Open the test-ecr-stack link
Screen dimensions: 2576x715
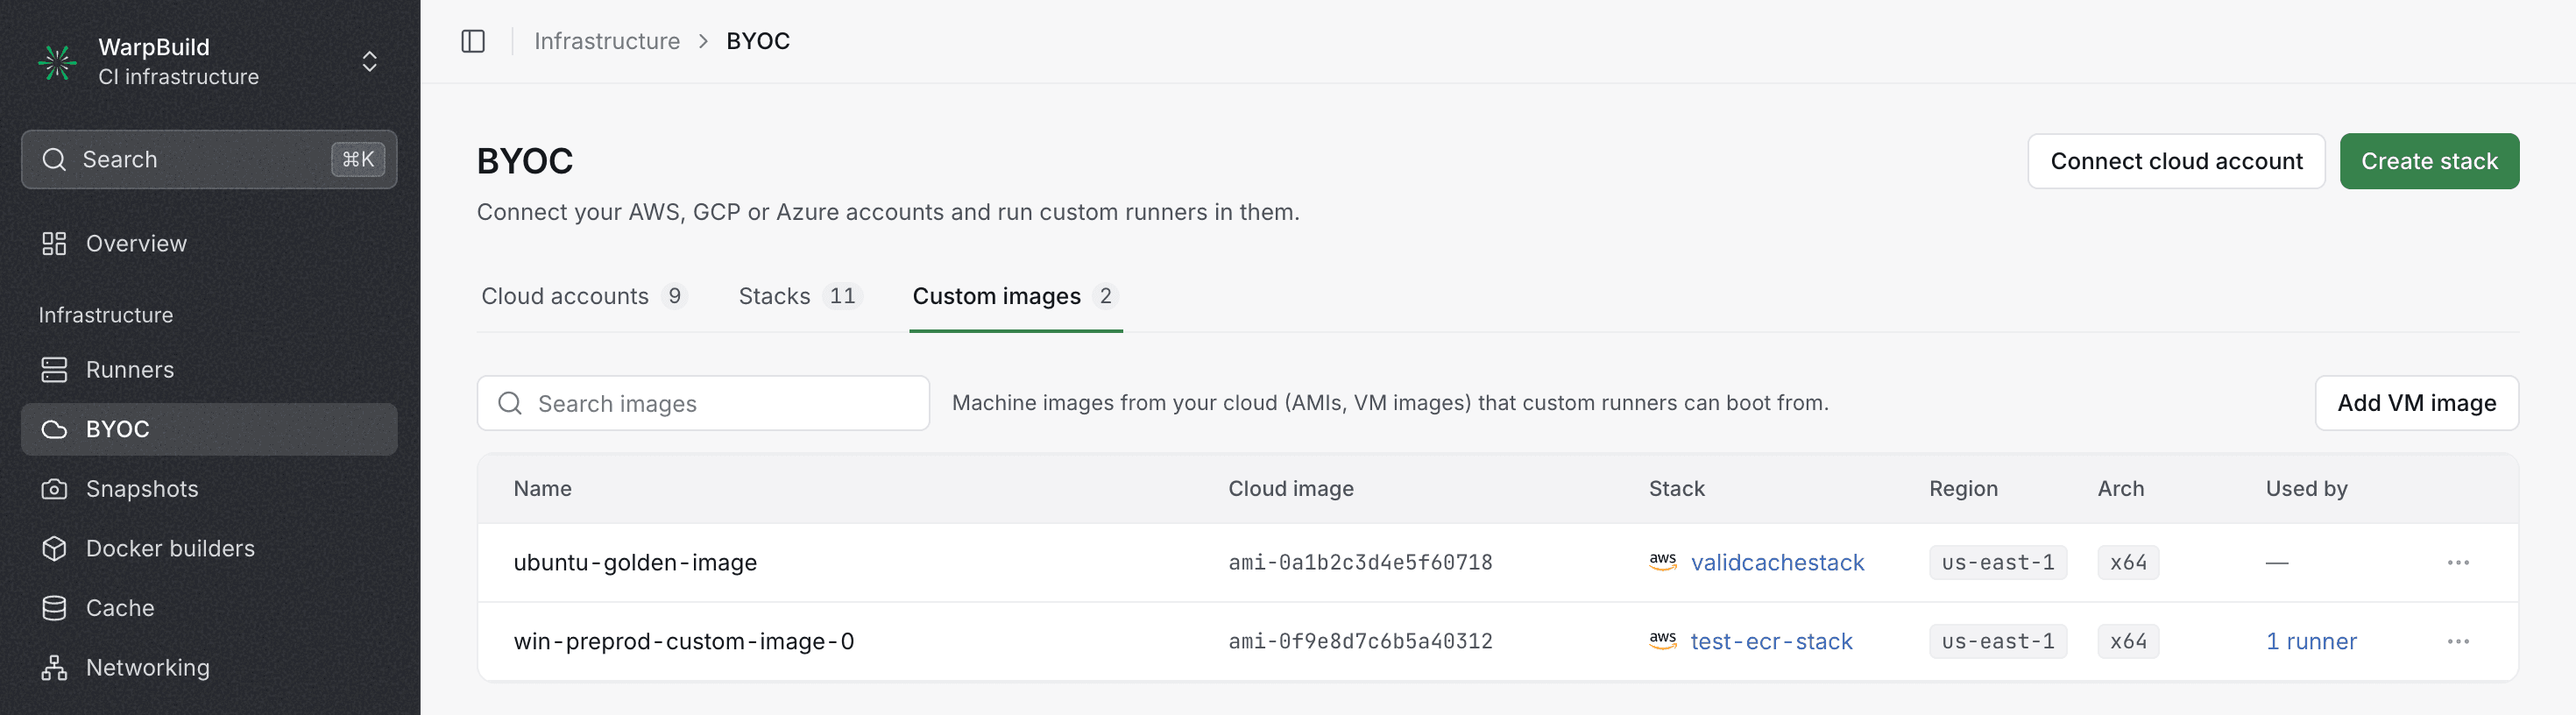point(1771,641)
